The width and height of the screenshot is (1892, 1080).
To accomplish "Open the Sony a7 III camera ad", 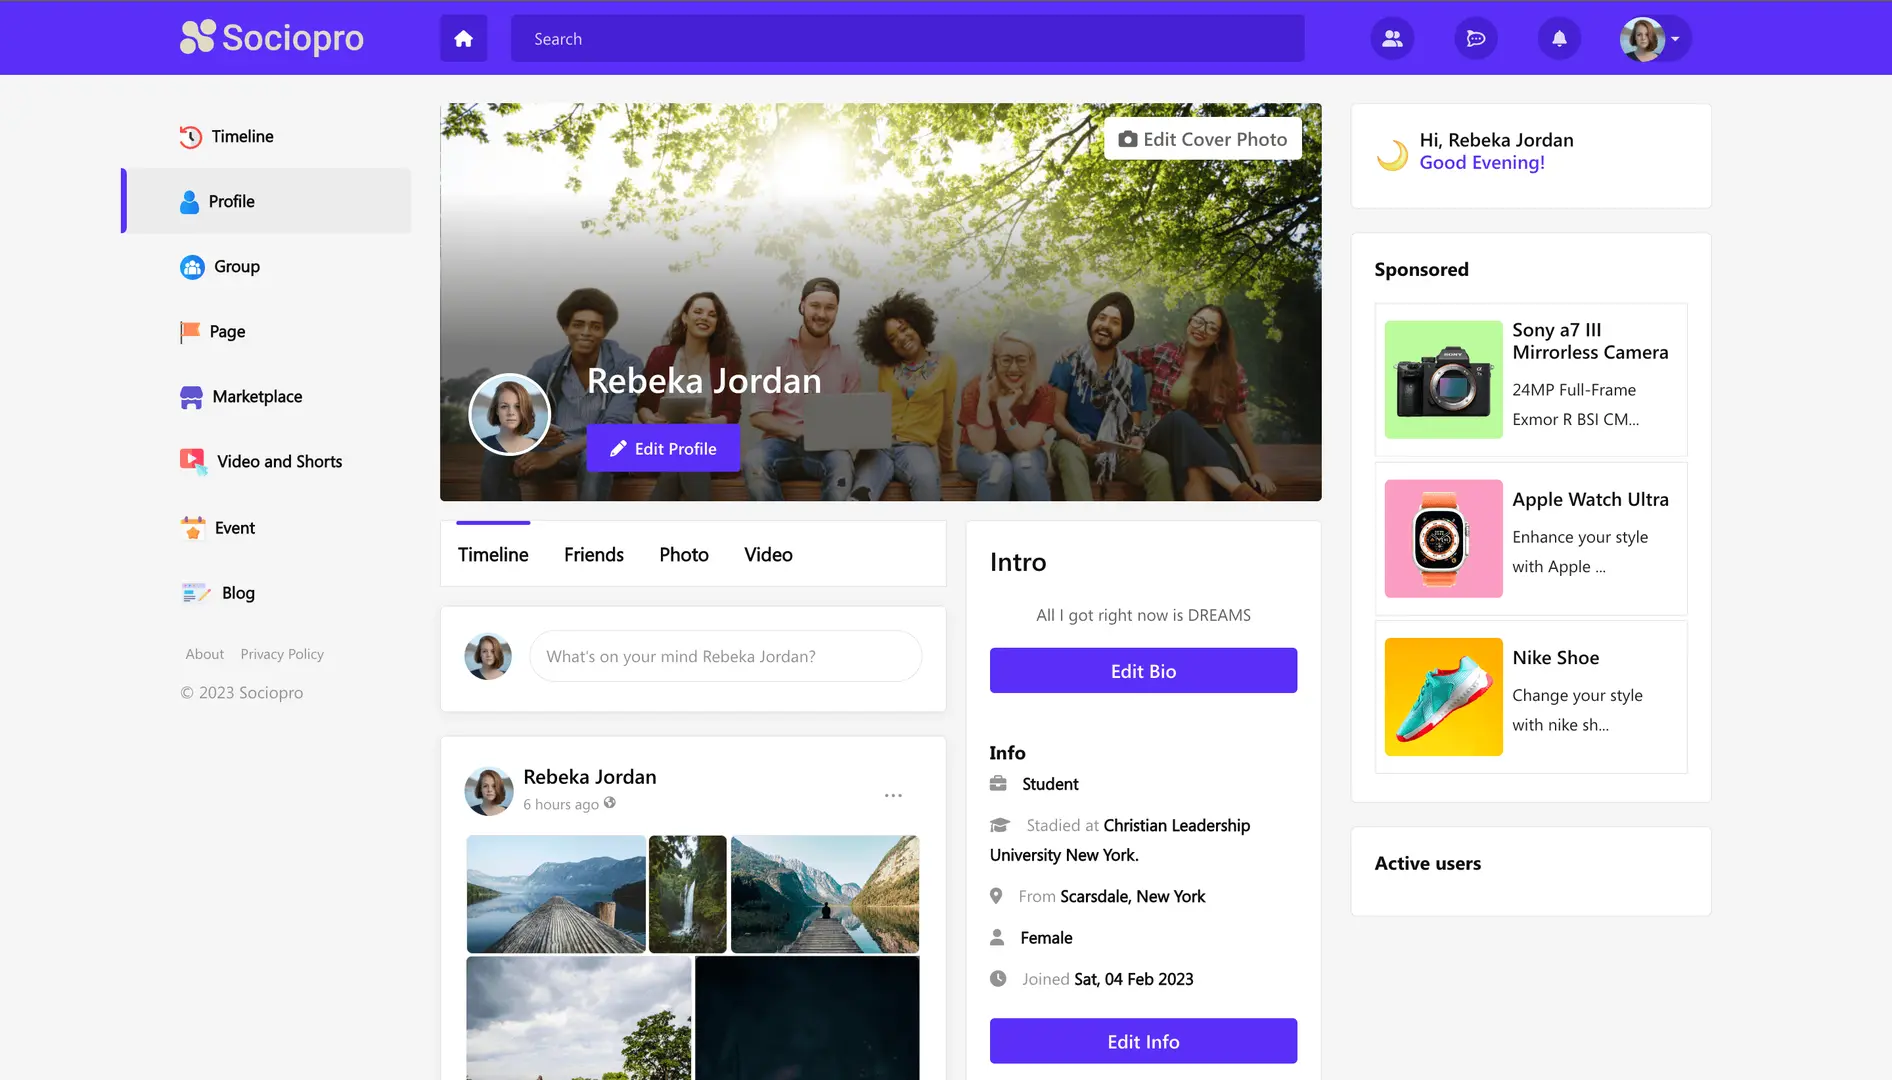I will pyautogui.click(x=1531, y=380).
